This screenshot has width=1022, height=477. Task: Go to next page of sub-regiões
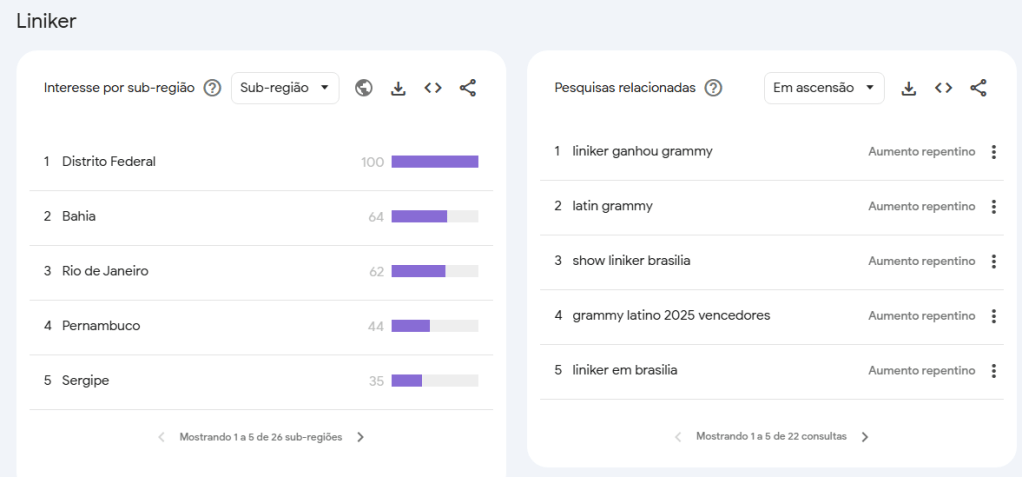[x=360, y=437]
